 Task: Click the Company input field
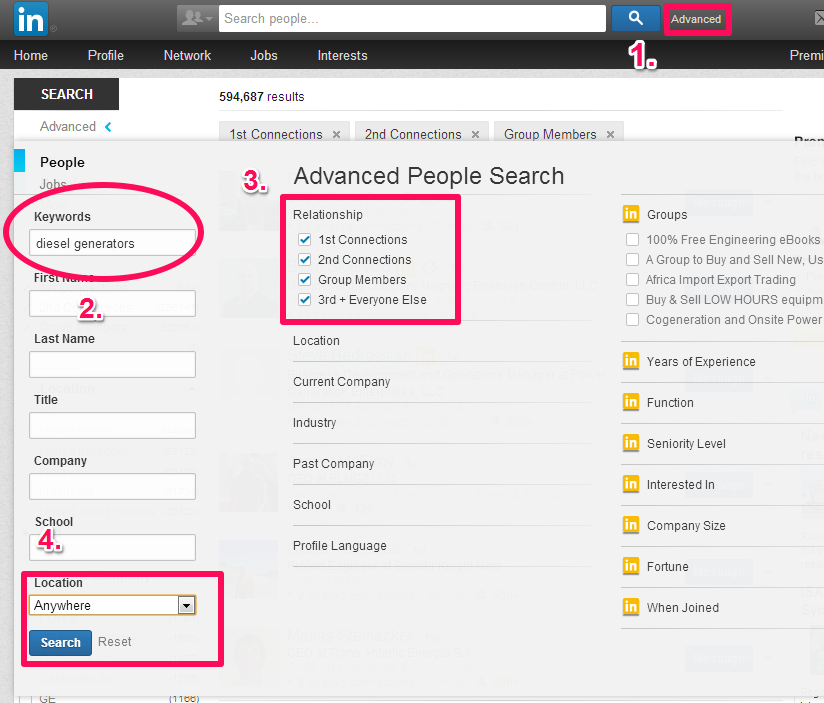[x=112, y=487]
